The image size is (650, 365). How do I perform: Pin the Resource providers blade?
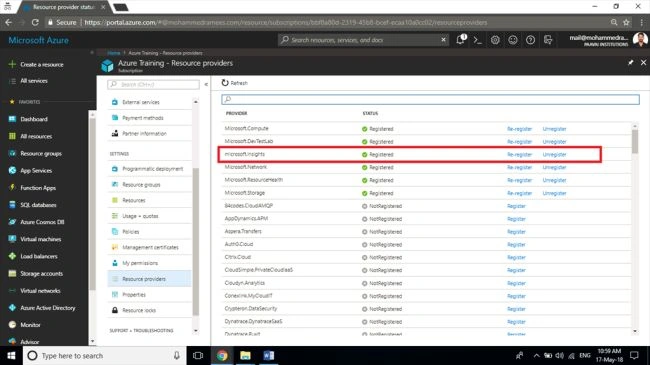[x=631, y=63]
